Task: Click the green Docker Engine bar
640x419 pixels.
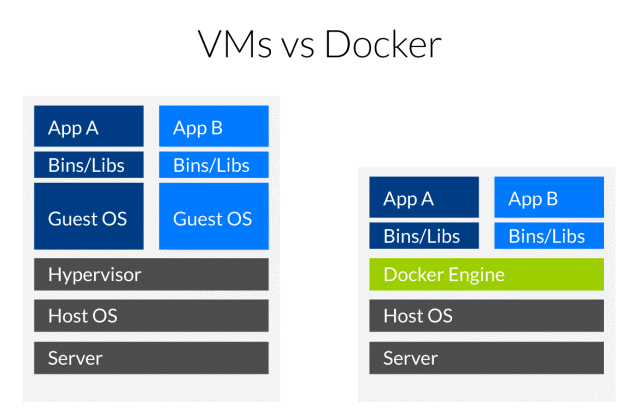Action: click(x=487, y=274)
